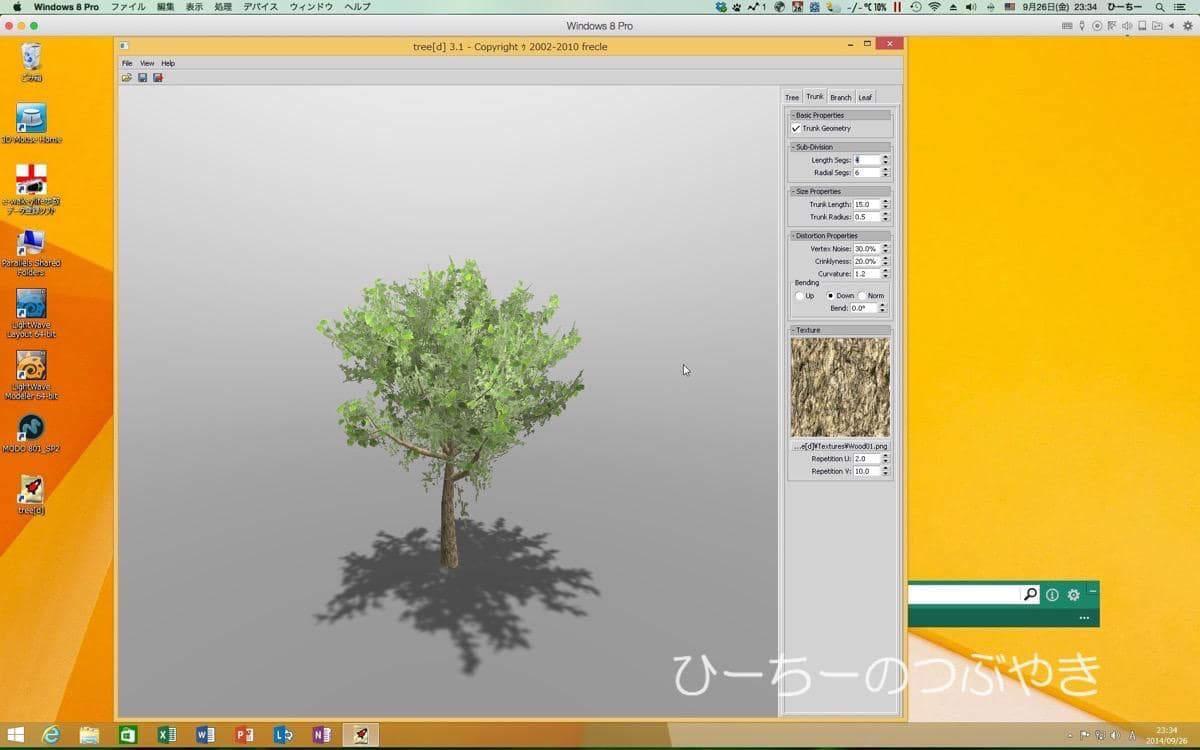Open the File menu
Screen dimensions: 1200x750
(127, 63)
